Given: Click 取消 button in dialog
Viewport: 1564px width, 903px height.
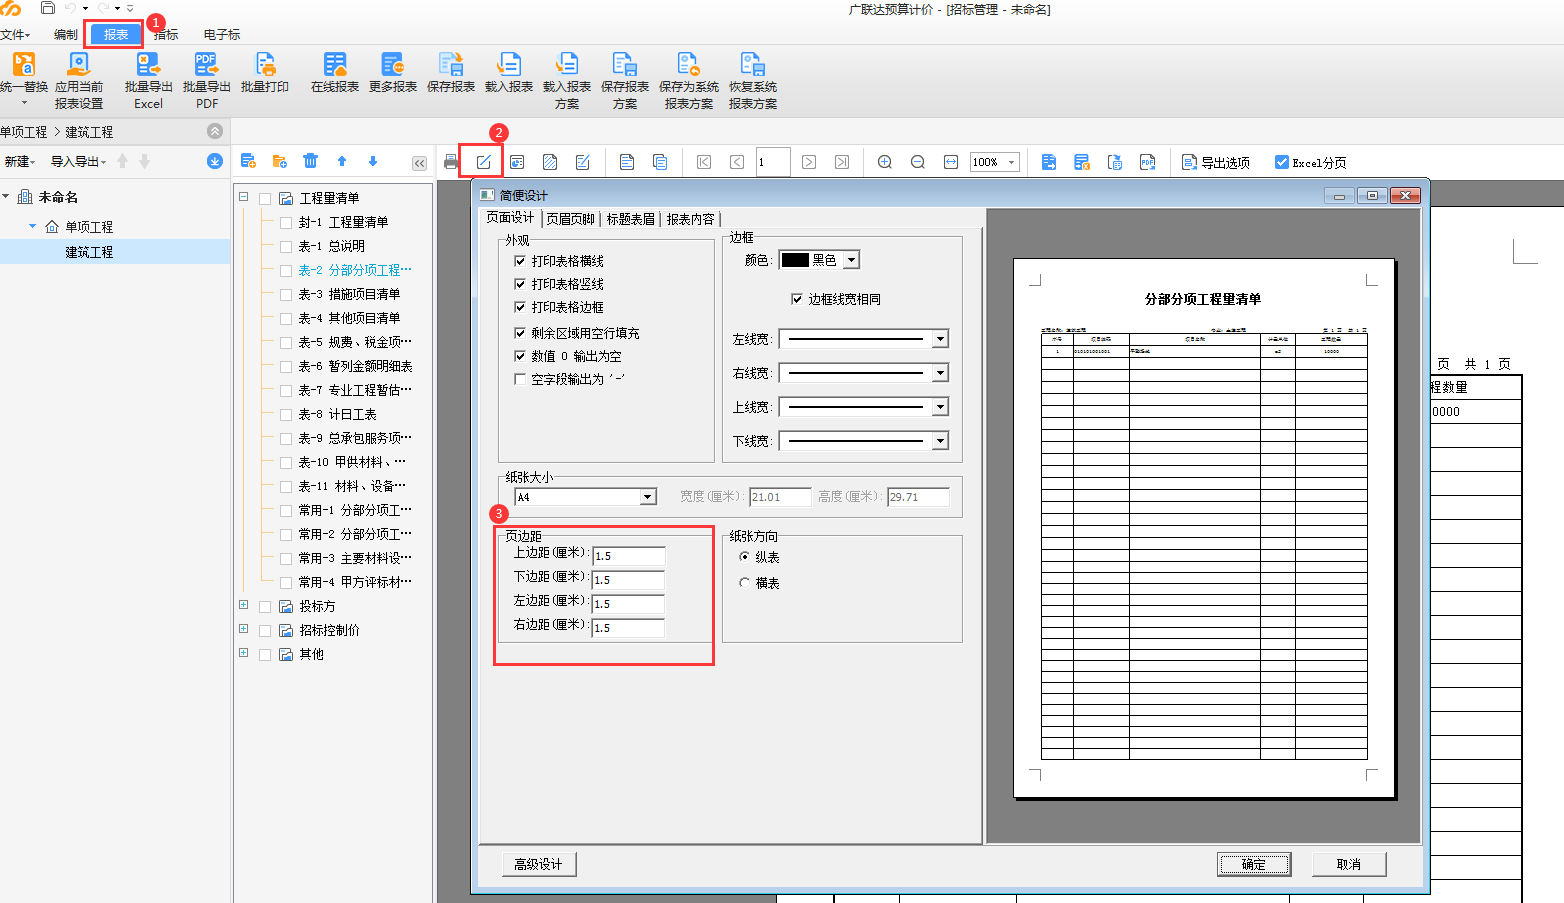Looking at the screenshot, I should click(1349, 864).
